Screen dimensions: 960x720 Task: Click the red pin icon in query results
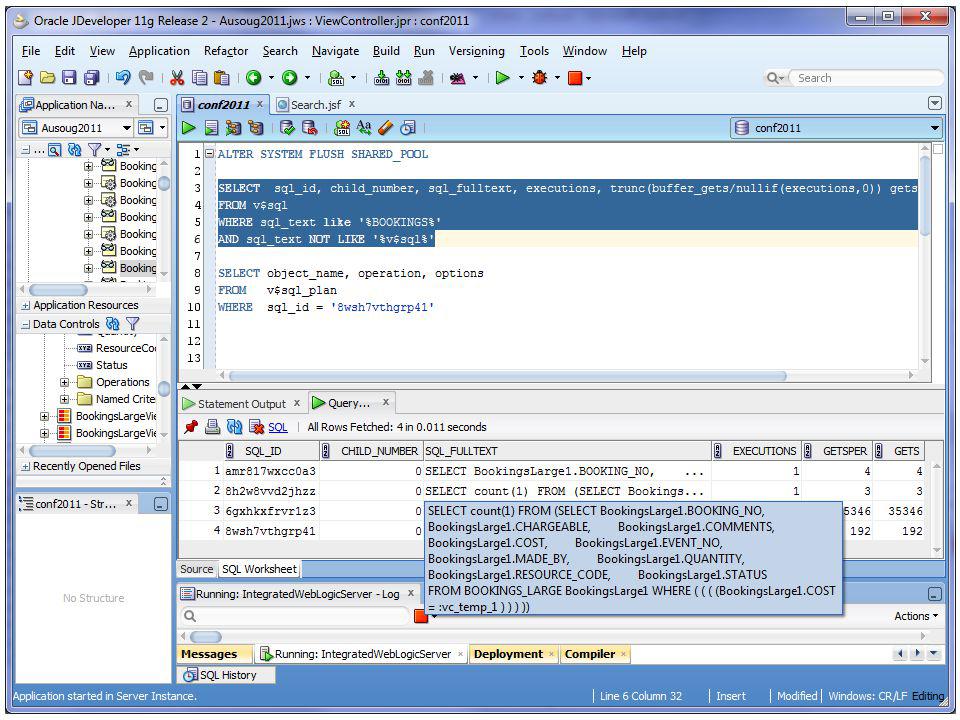point(191,427)
